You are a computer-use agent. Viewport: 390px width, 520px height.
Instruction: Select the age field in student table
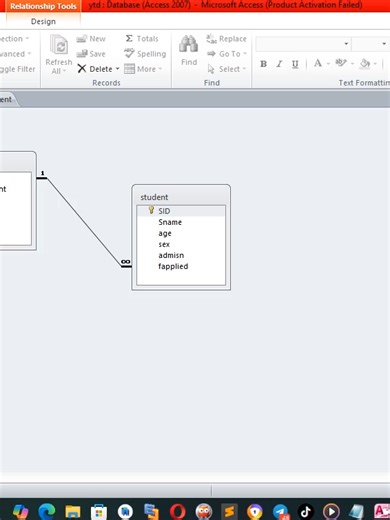coord(181,233)
